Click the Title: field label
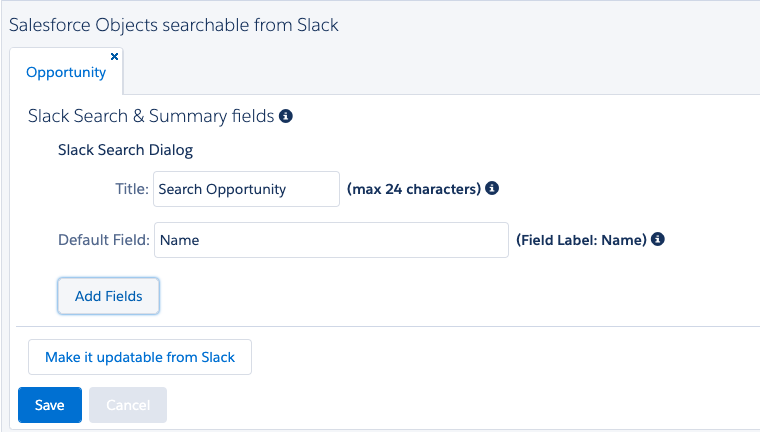 (x=132, y=189)
